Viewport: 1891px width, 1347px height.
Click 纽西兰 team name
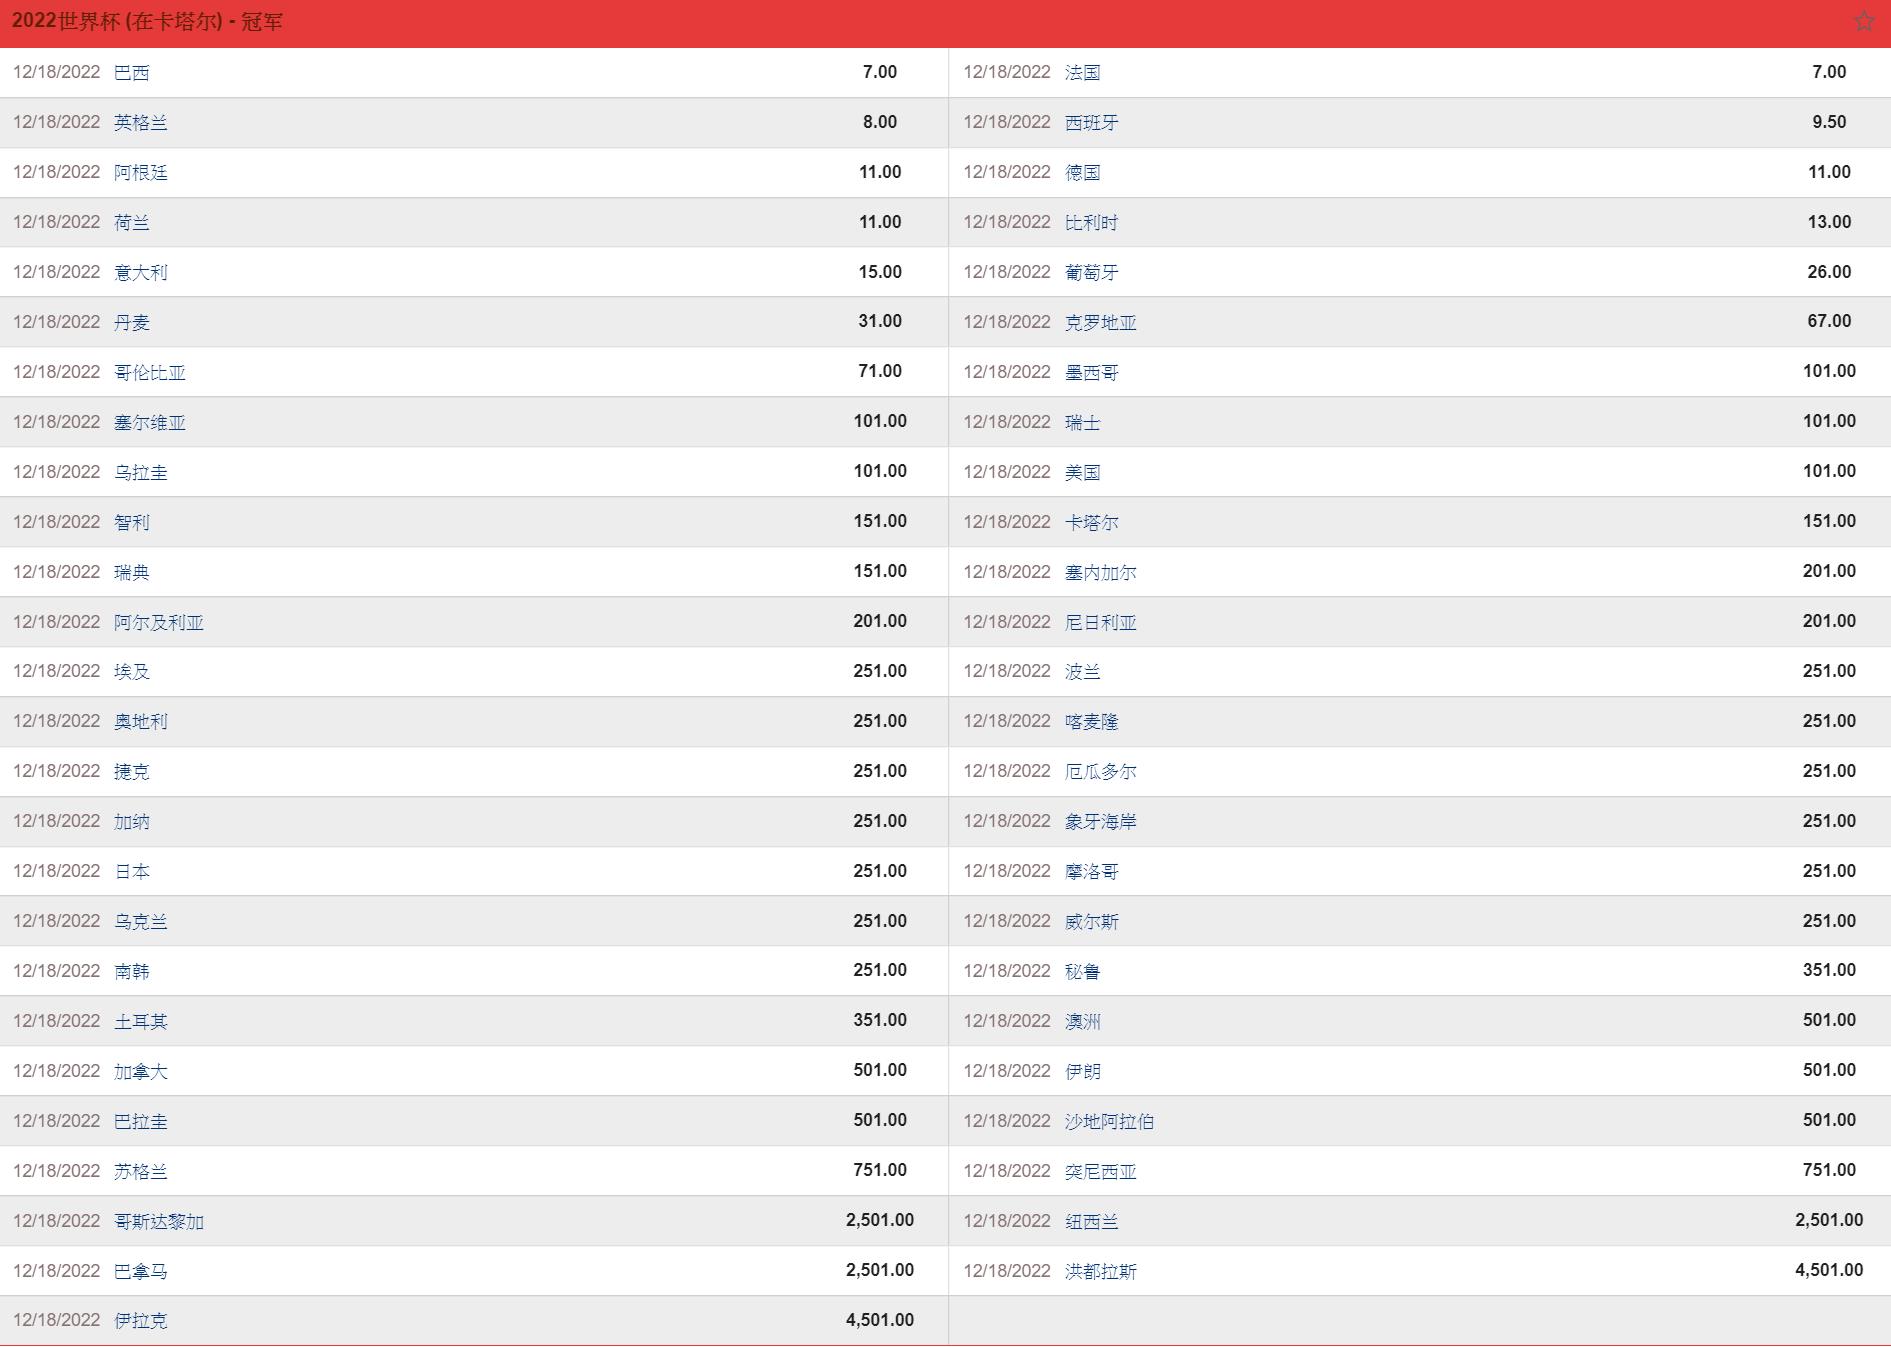(1091, 1221)
